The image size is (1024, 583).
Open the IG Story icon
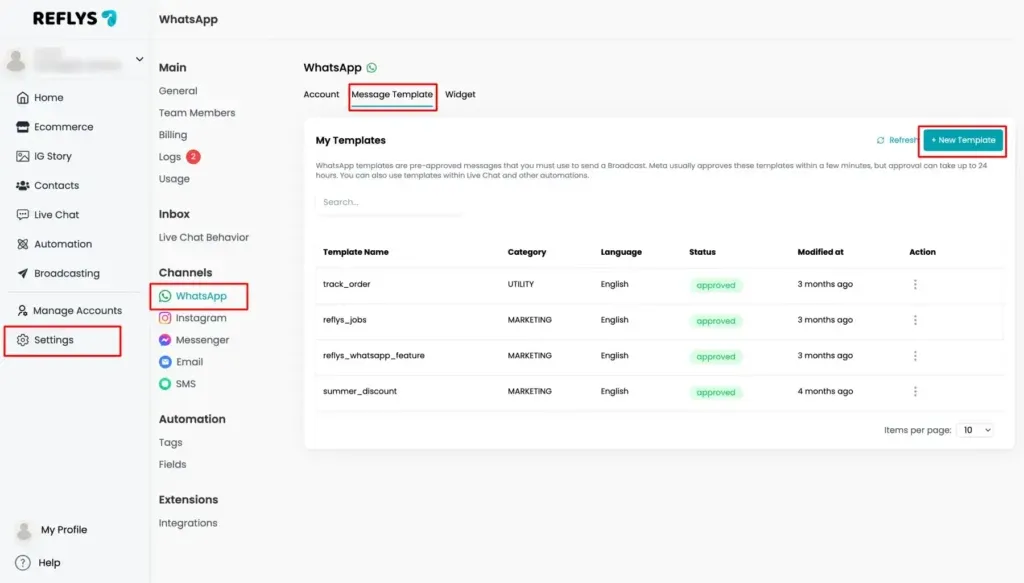pyautogui.click(x=23, y=156)
